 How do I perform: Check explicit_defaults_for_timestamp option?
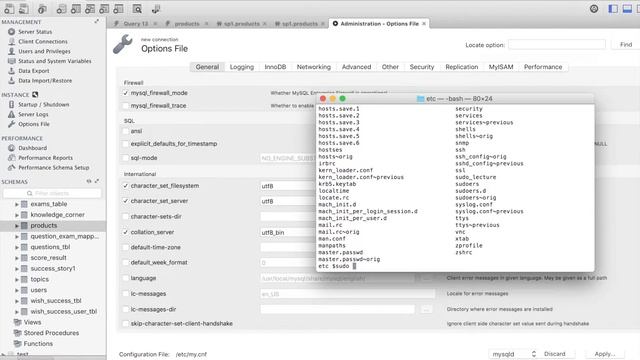point(126,144)
